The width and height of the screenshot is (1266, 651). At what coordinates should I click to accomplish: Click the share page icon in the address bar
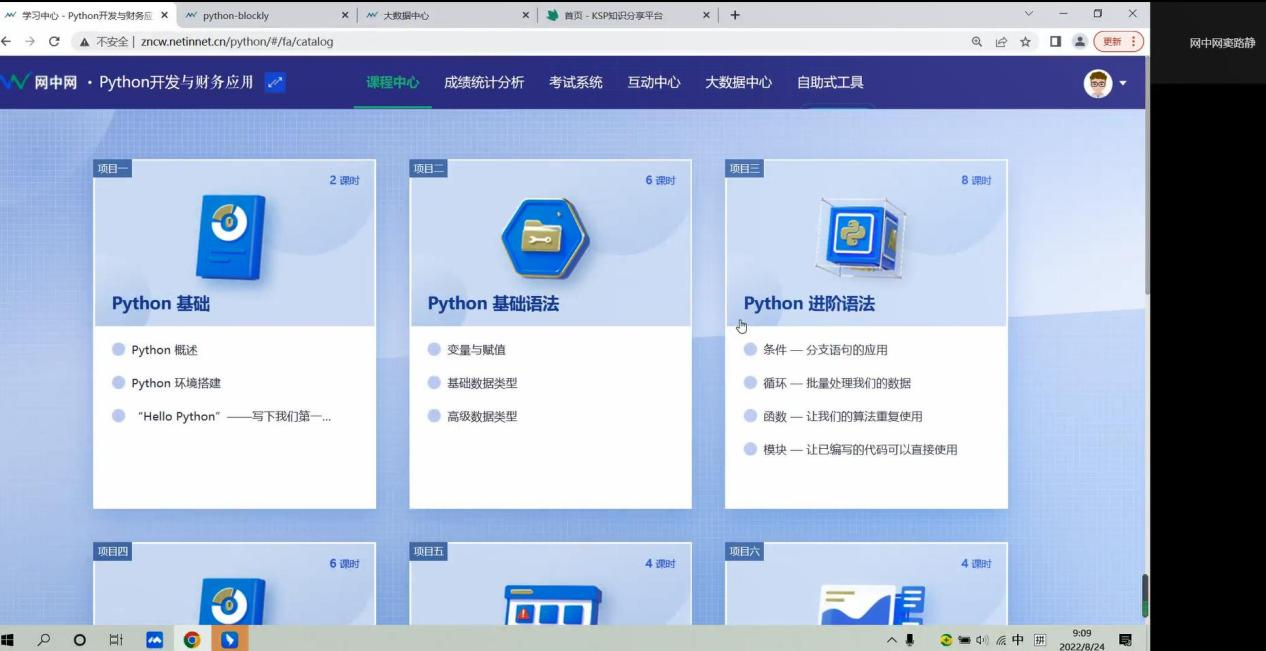tap(1001, 42)
